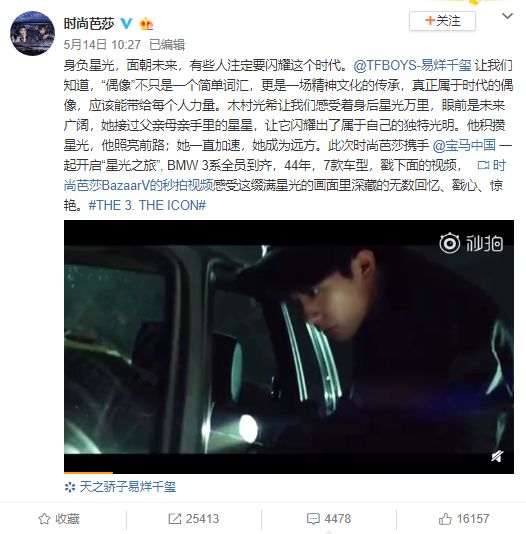Viewport: 526px width, 534px height.
Task: Open the #THE 3. THE ICON# hashtag
Action: tap(147, 205)
